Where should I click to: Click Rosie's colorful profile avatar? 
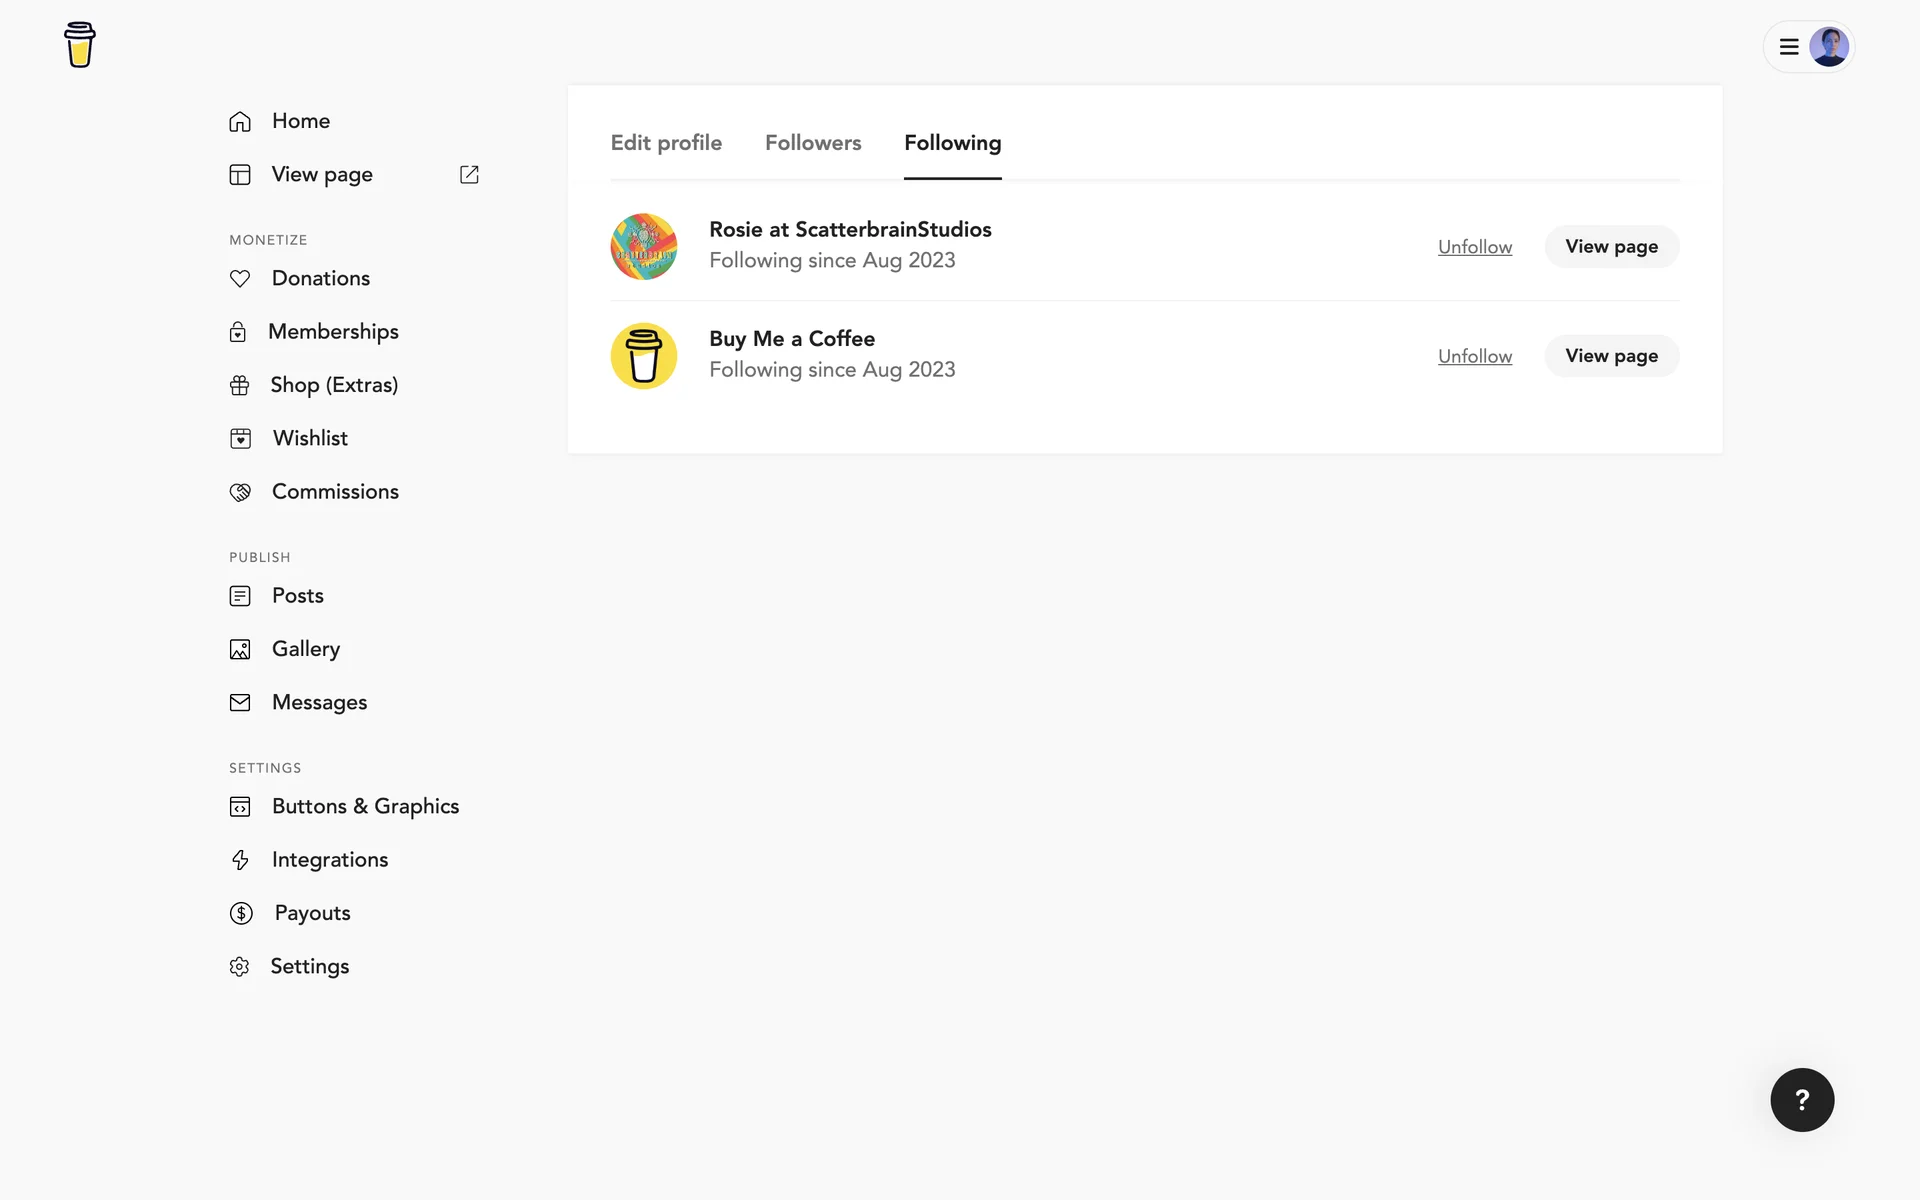644,246
